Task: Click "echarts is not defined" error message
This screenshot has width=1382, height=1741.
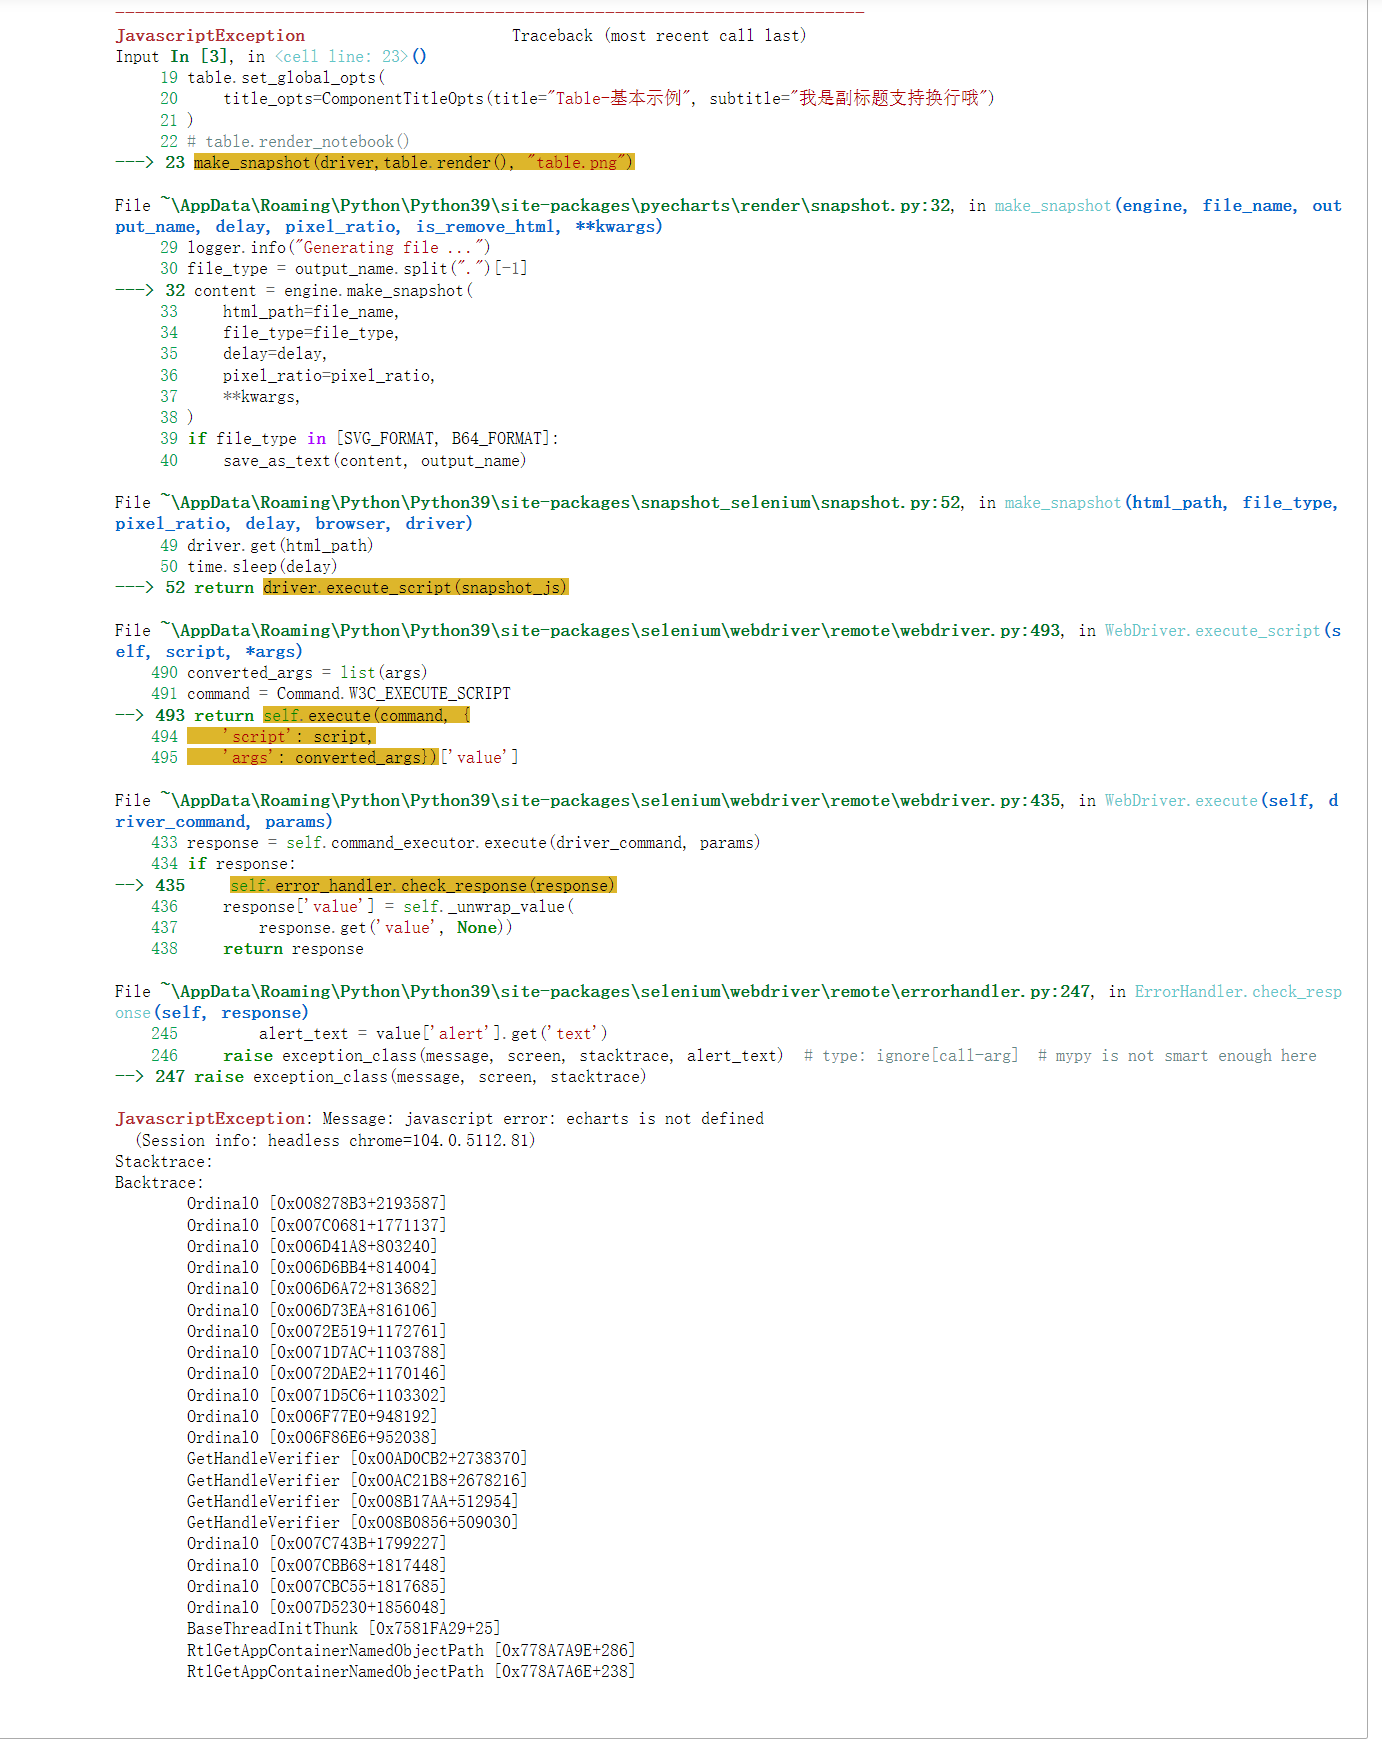Action: [x=665, y=1119]
